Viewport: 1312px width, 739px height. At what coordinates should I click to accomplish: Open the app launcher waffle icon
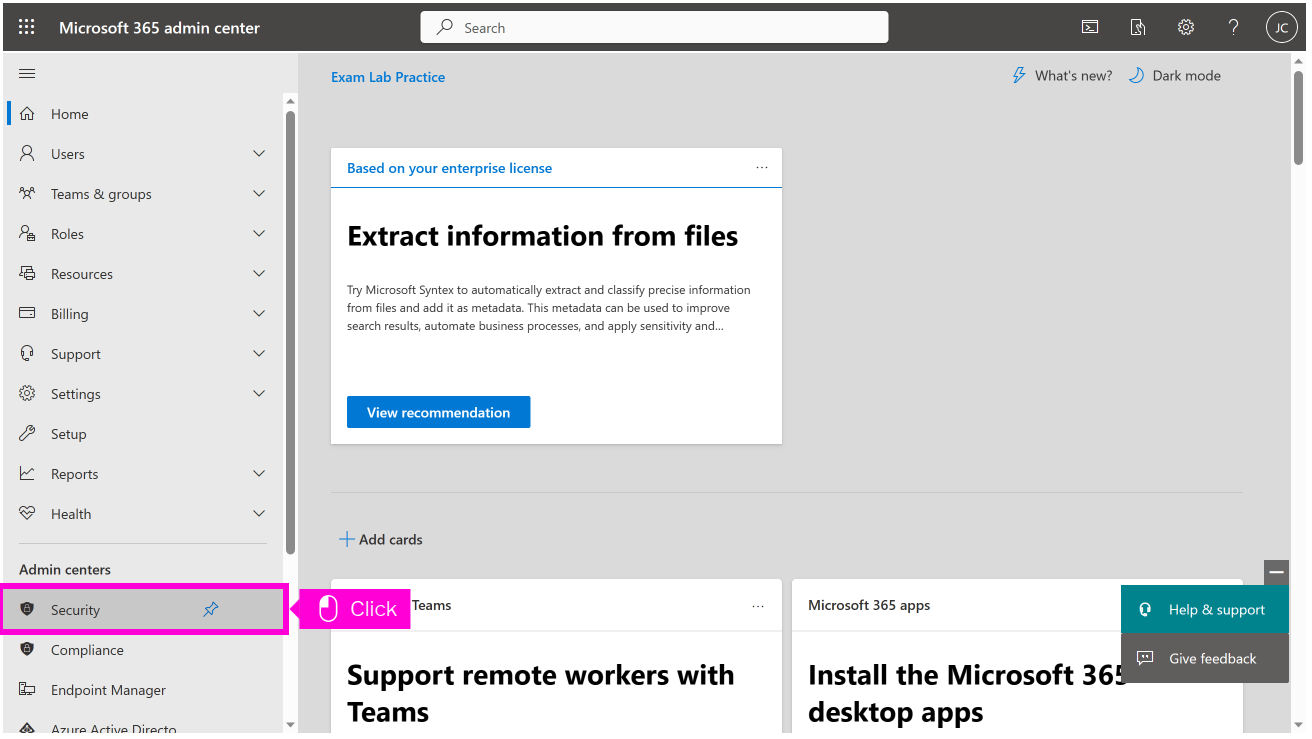[27, 28]
